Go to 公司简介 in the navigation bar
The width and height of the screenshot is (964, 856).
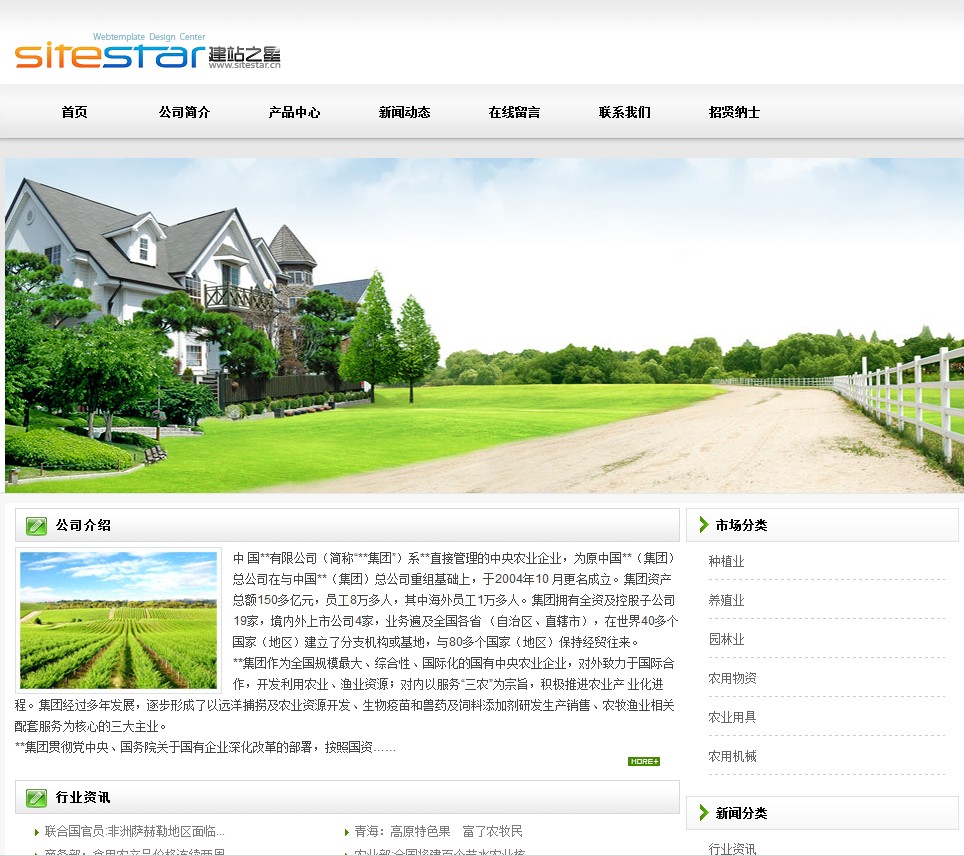(184, 112)
